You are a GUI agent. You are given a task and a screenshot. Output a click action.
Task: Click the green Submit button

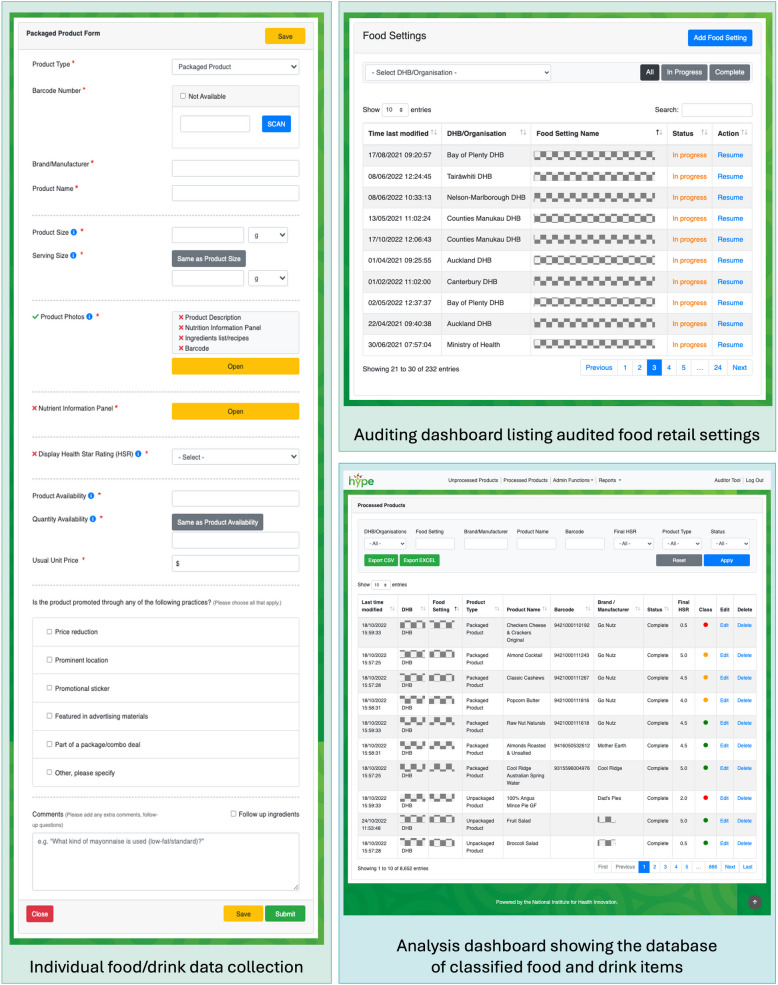point(285,913)
